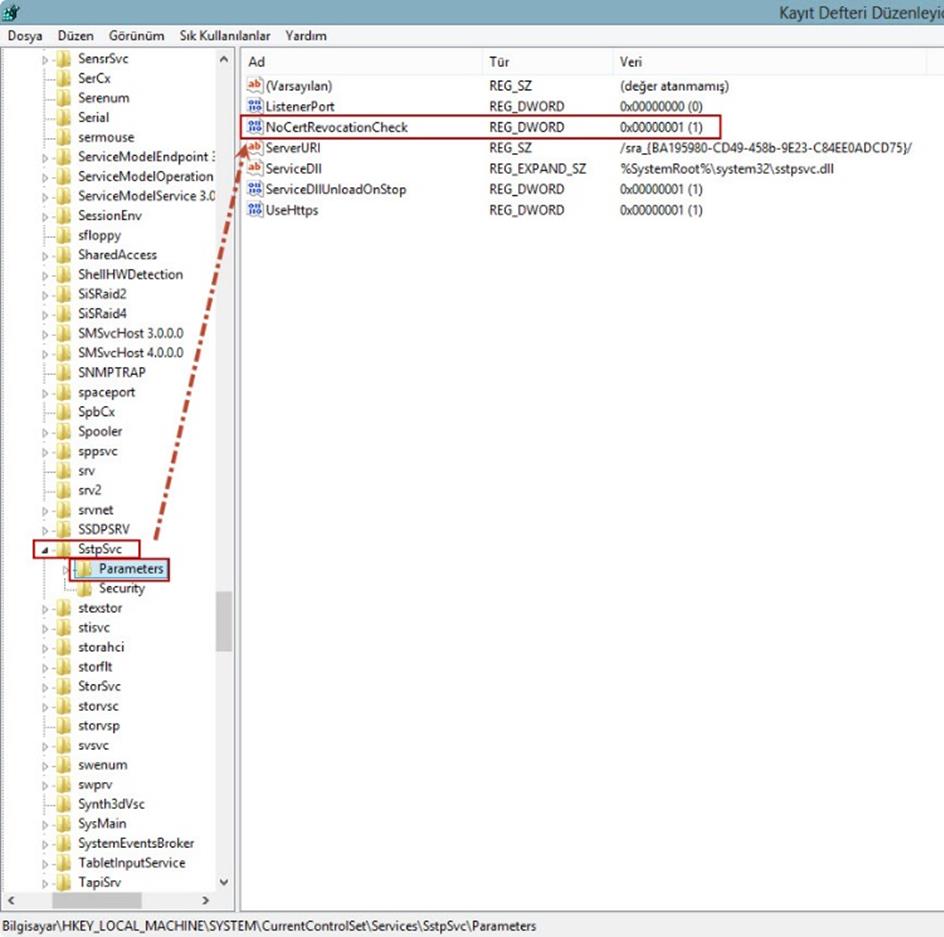Select the TabletInputService tree item
This screenshot has height=937, width=944.
tap(132, 862)
